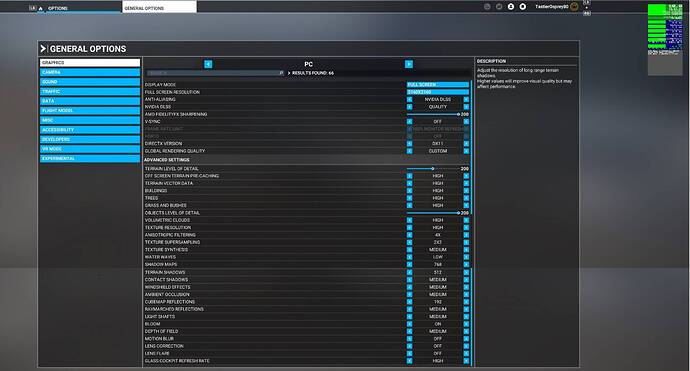Click Global Rendering Quality right arrow
The image size is (690, 371).
[466, 151]
